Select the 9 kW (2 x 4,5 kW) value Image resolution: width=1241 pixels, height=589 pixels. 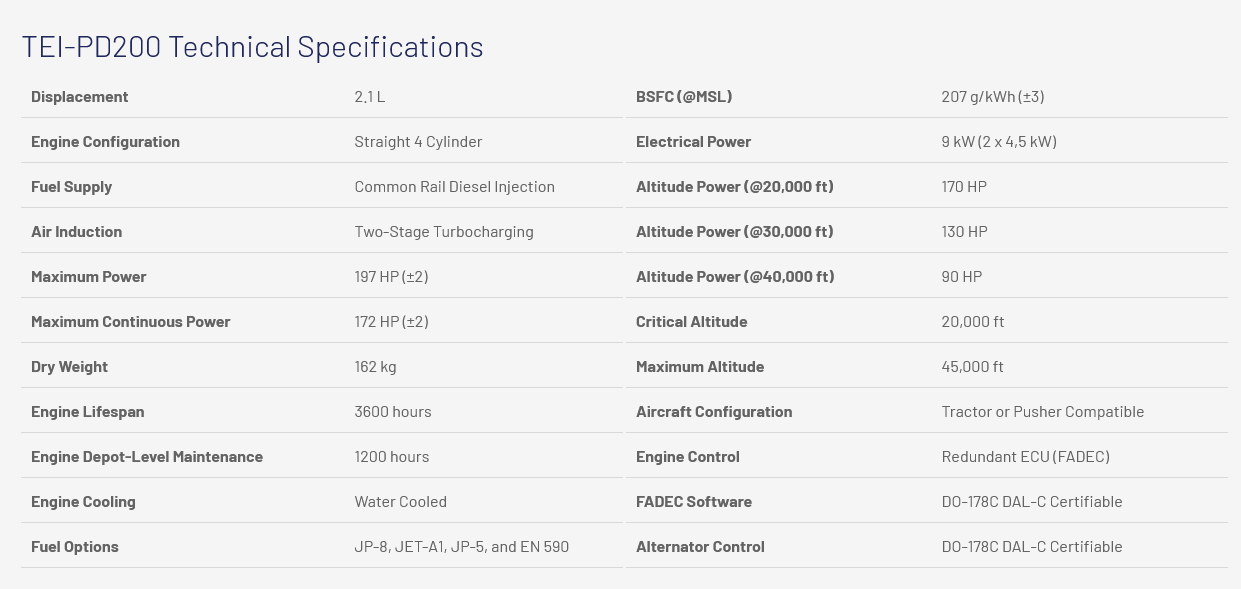pyautogui.click(x=998, y=142)
